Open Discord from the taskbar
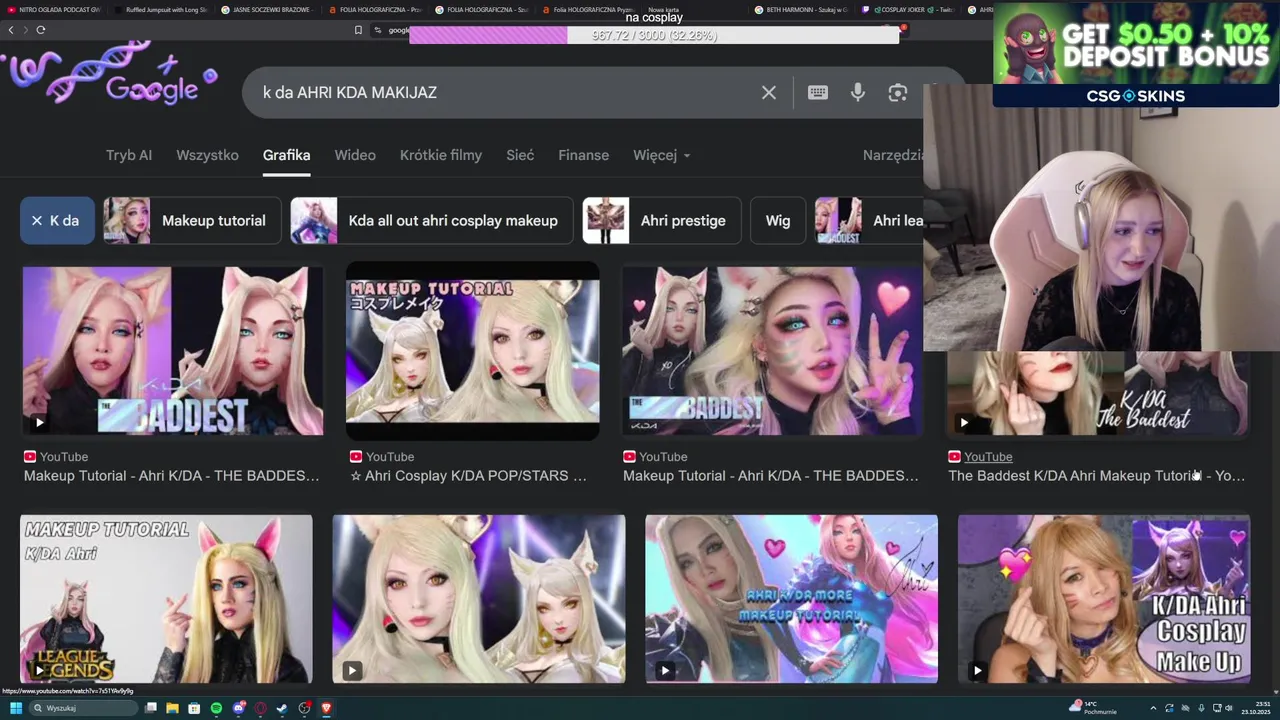 (x=238, y=708)
